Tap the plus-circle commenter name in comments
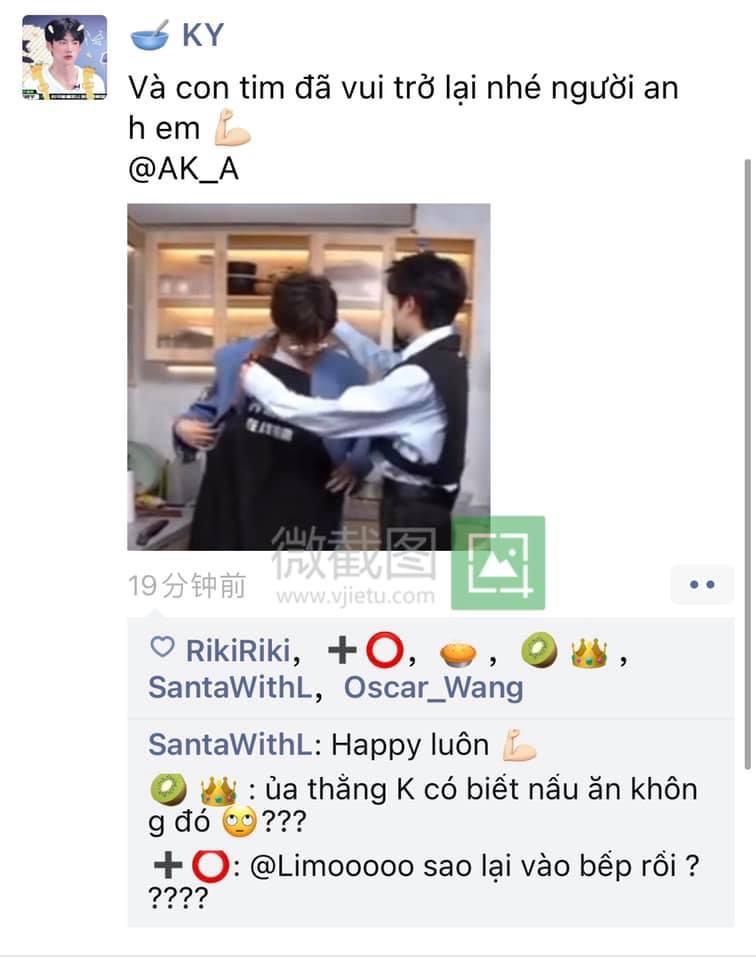 191,866
